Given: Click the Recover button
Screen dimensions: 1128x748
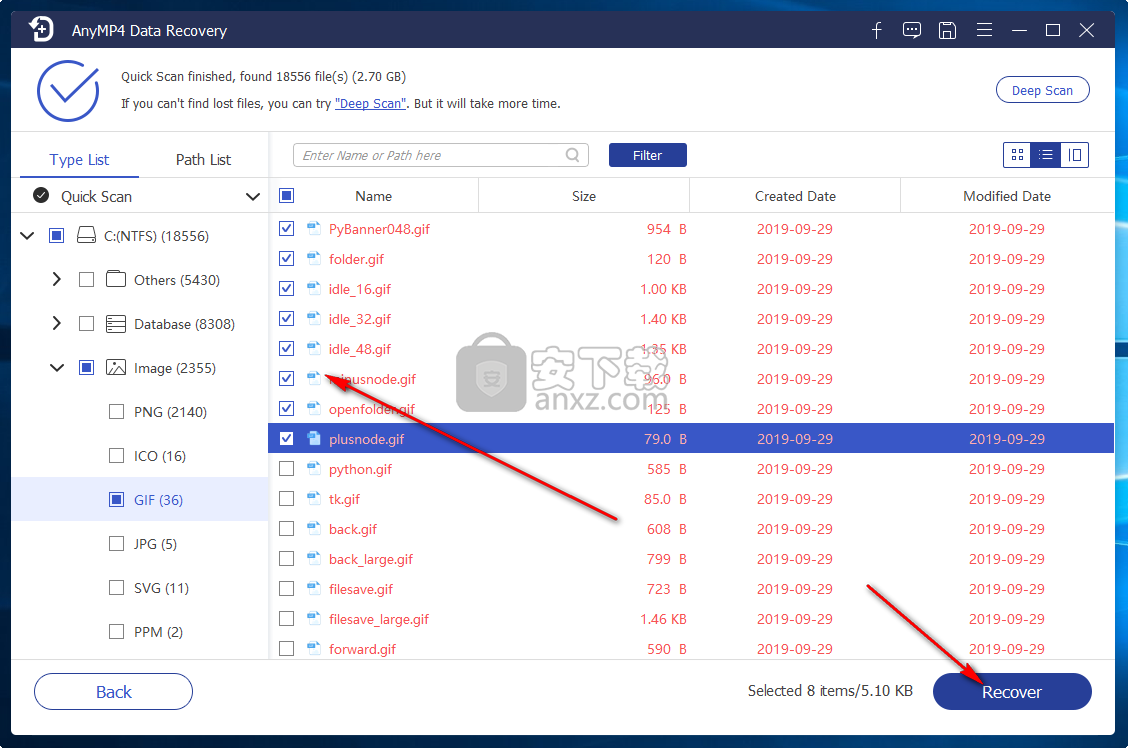Looking at the screenshot, I should [x=1012, y=691].
